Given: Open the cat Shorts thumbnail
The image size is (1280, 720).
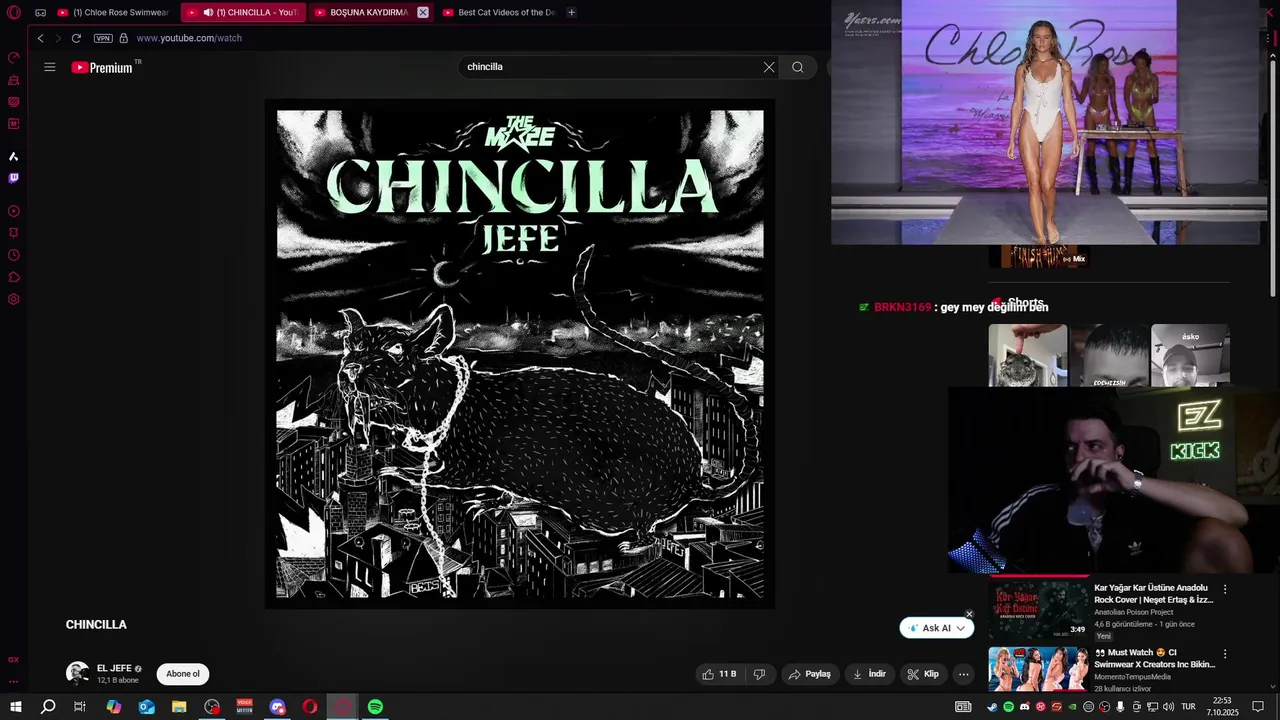Looking at the screenshot, I should (x=1027, y=355).
